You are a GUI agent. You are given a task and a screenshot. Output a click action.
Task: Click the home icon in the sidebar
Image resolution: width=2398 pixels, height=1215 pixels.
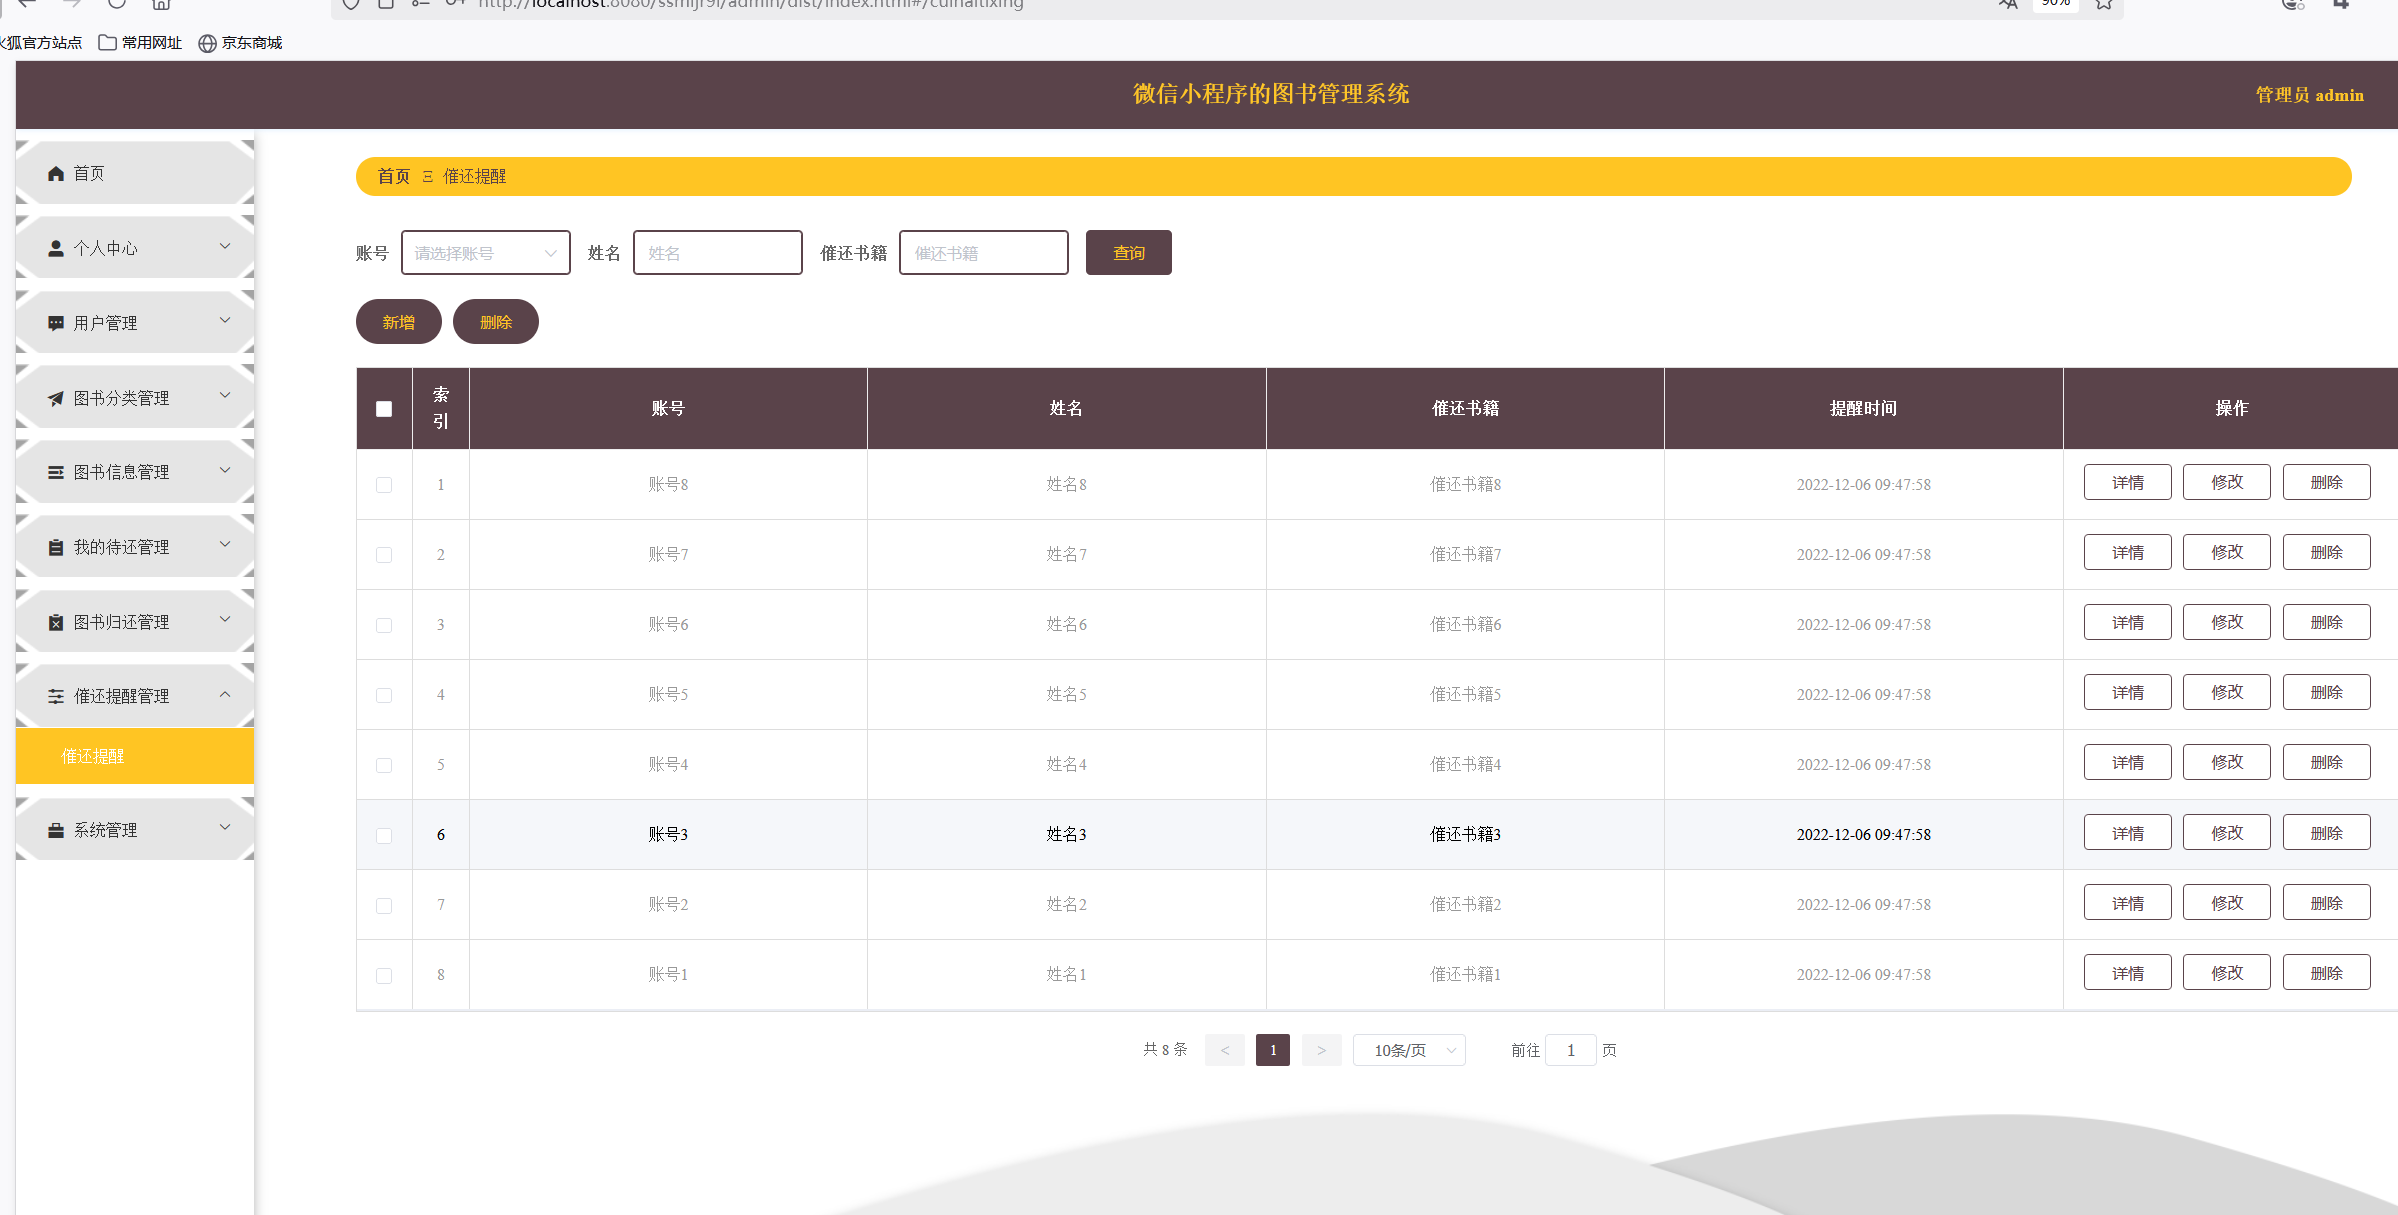(56, 174)
